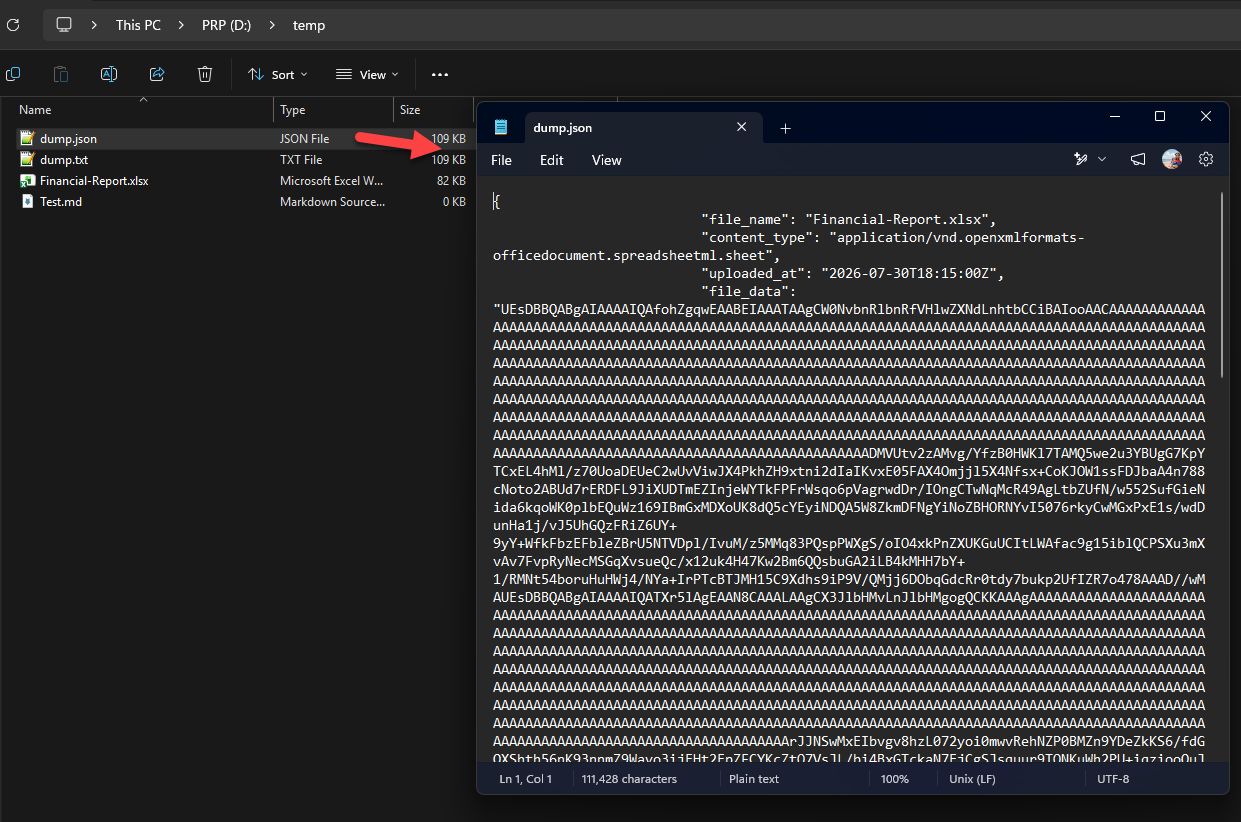This screenshot has width=1241, height=822.
Task: Navigate to This PC in breadcrumb
Action: coord(138,25)
